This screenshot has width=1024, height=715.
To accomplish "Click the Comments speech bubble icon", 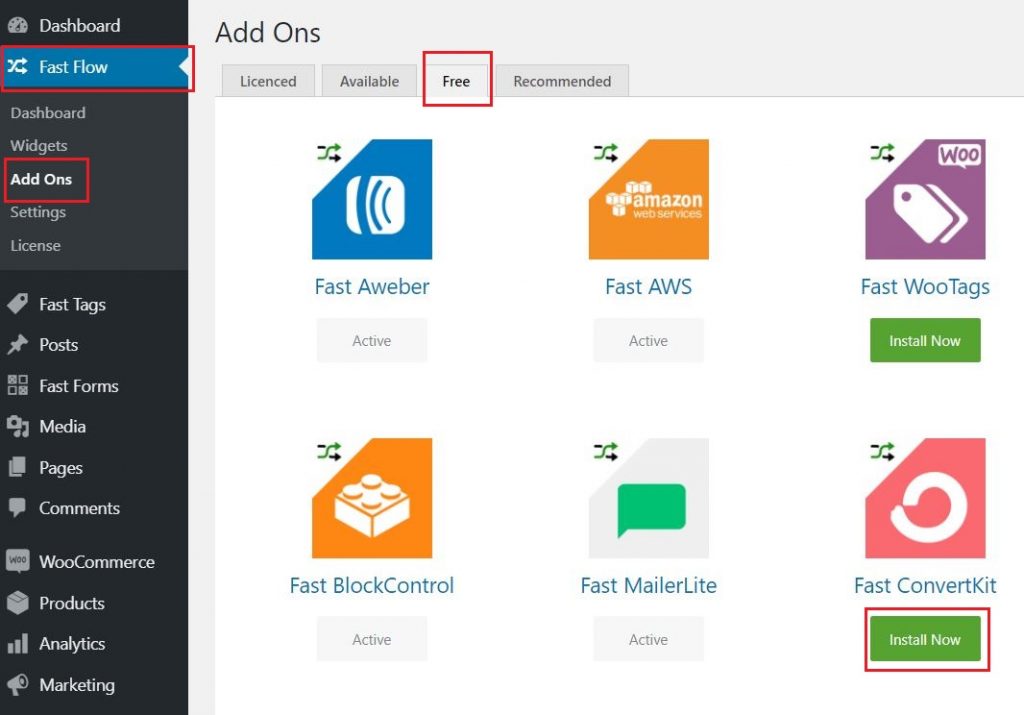I will (18, 507).
